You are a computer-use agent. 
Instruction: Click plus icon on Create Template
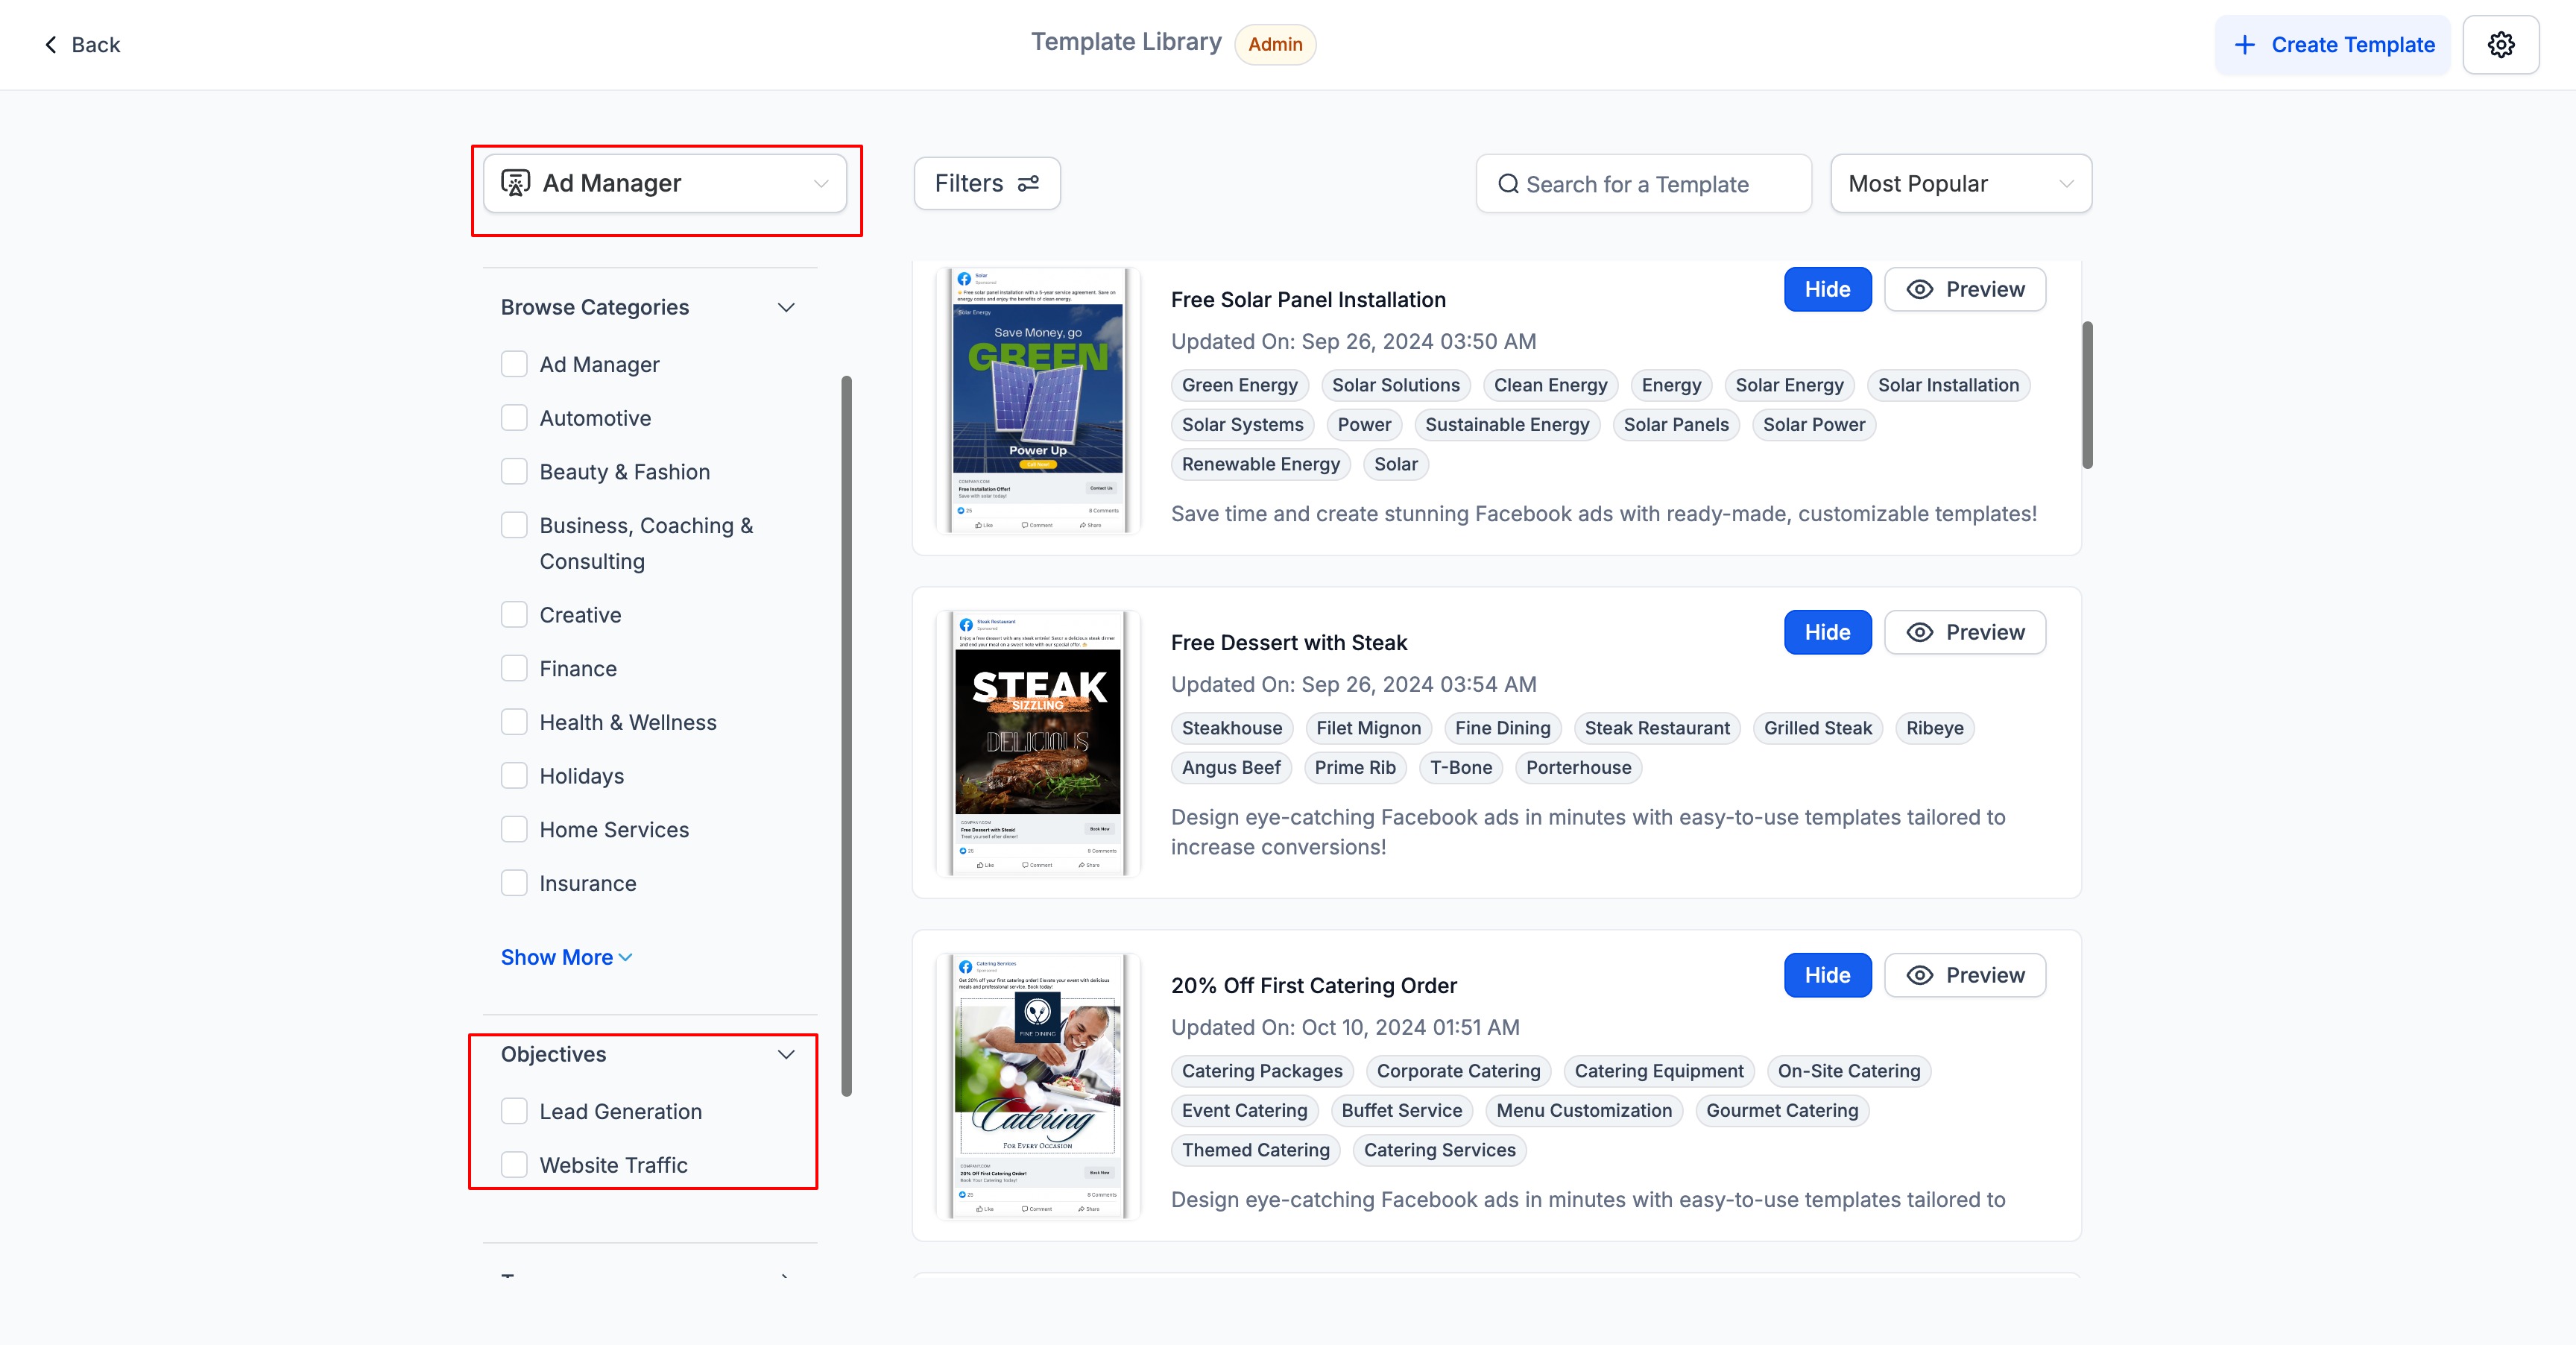(x=2244, y=45)
